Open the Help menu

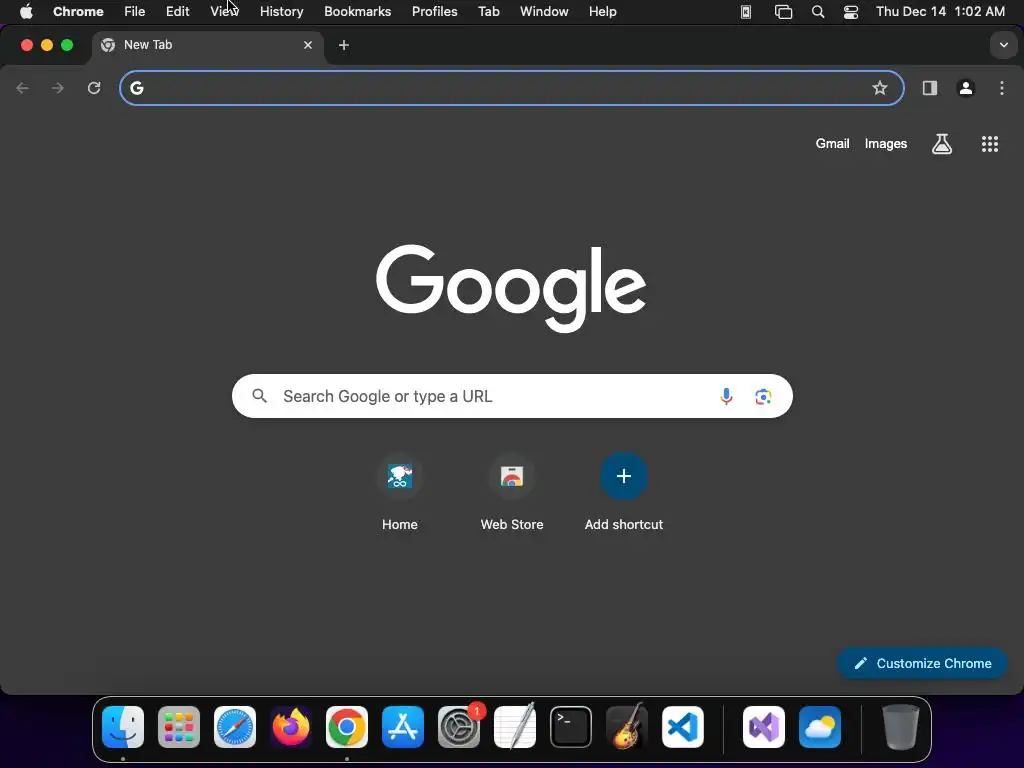tap(602, 11)
